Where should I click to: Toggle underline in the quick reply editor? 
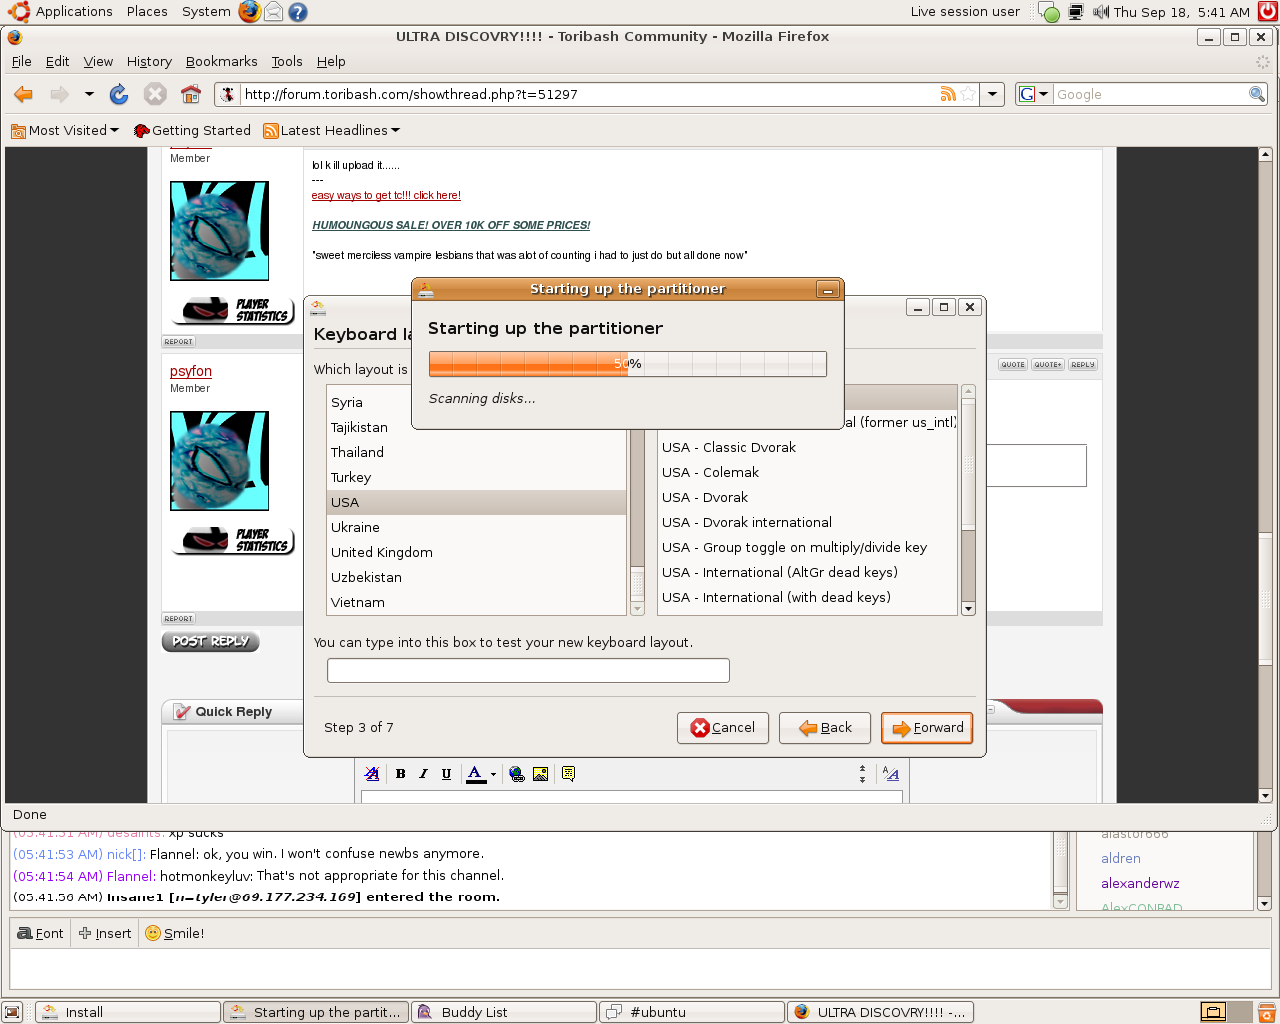(x=446, y=773)
